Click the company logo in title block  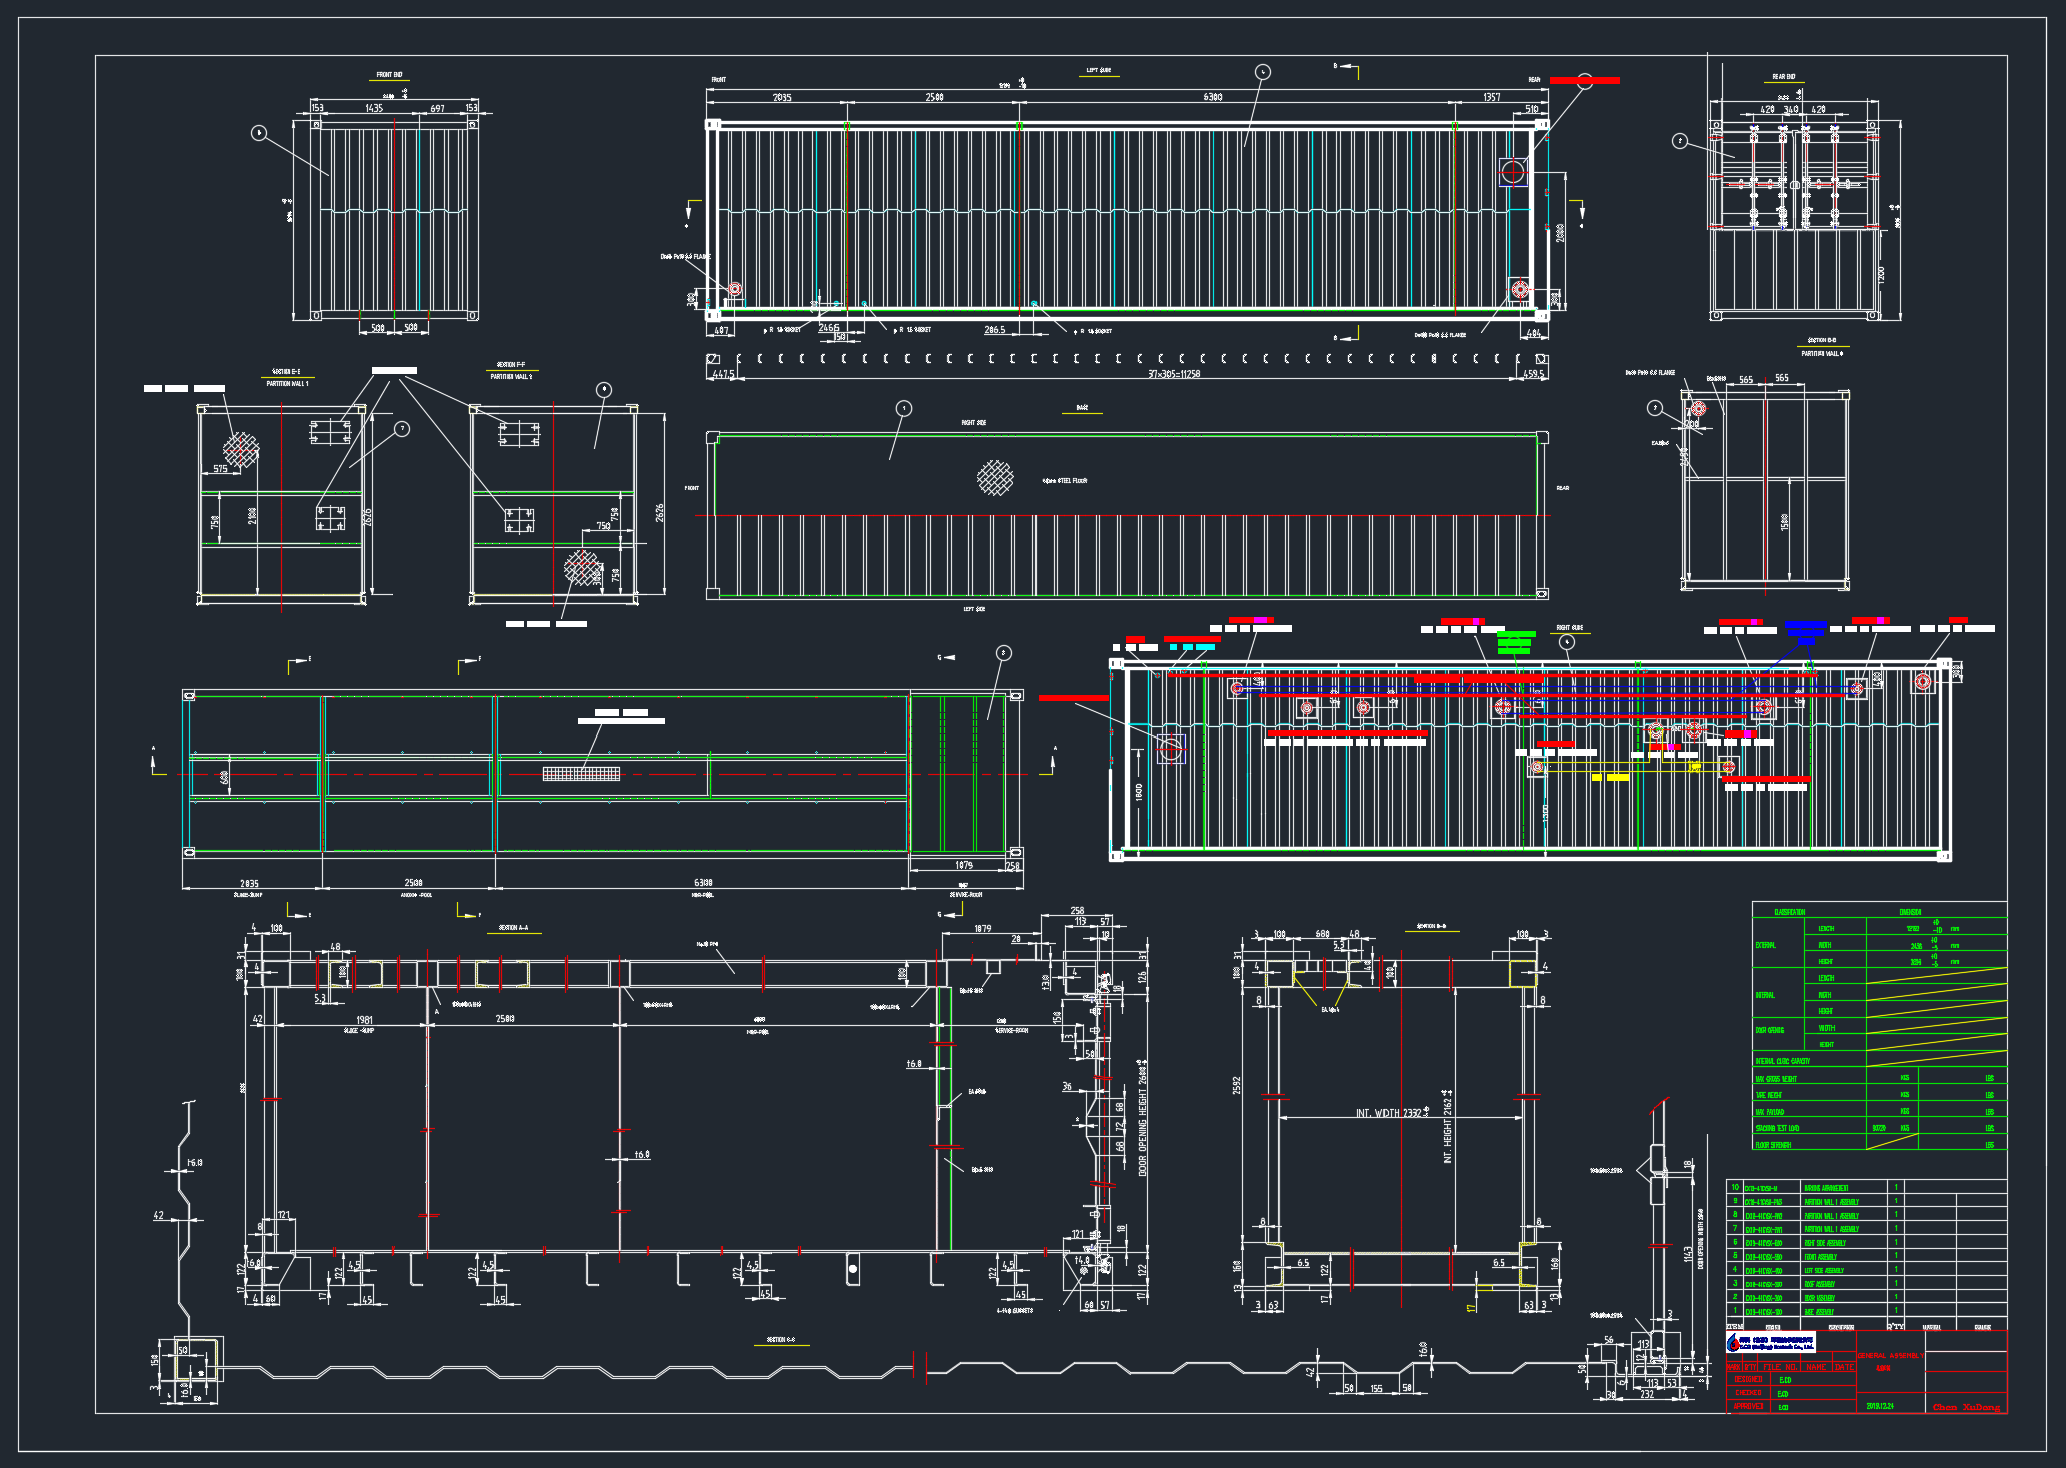pos(1770,1343)
